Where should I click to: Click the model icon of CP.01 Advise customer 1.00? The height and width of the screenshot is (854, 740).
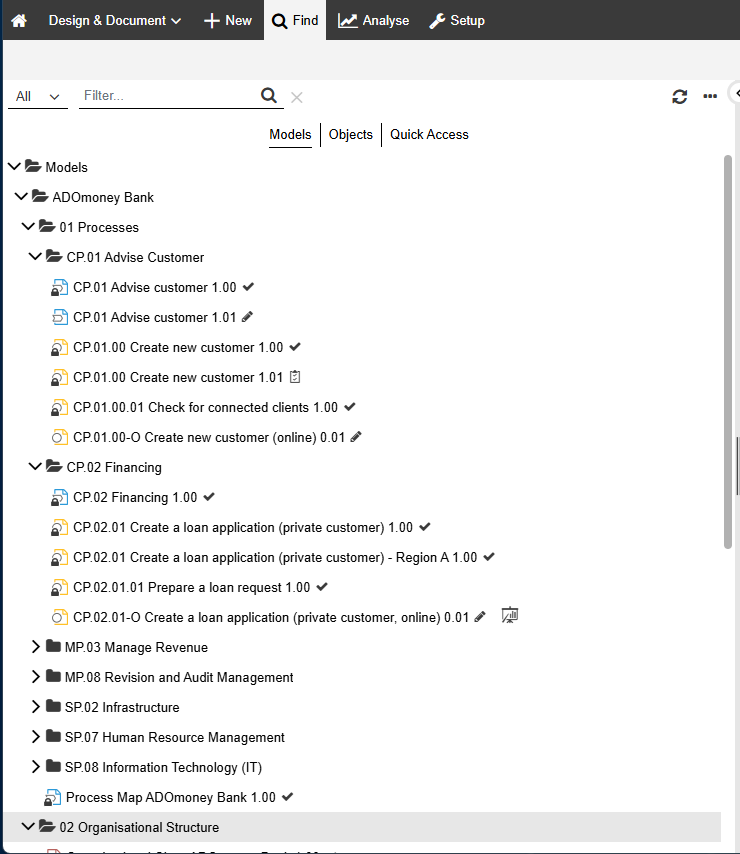point(59,287)
